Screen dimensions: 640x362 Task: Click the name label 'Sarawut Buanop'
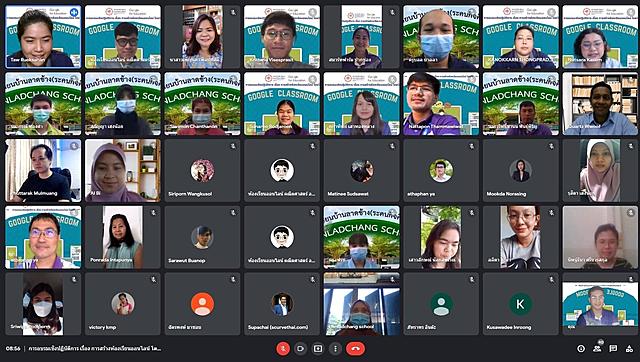[187, 260]
